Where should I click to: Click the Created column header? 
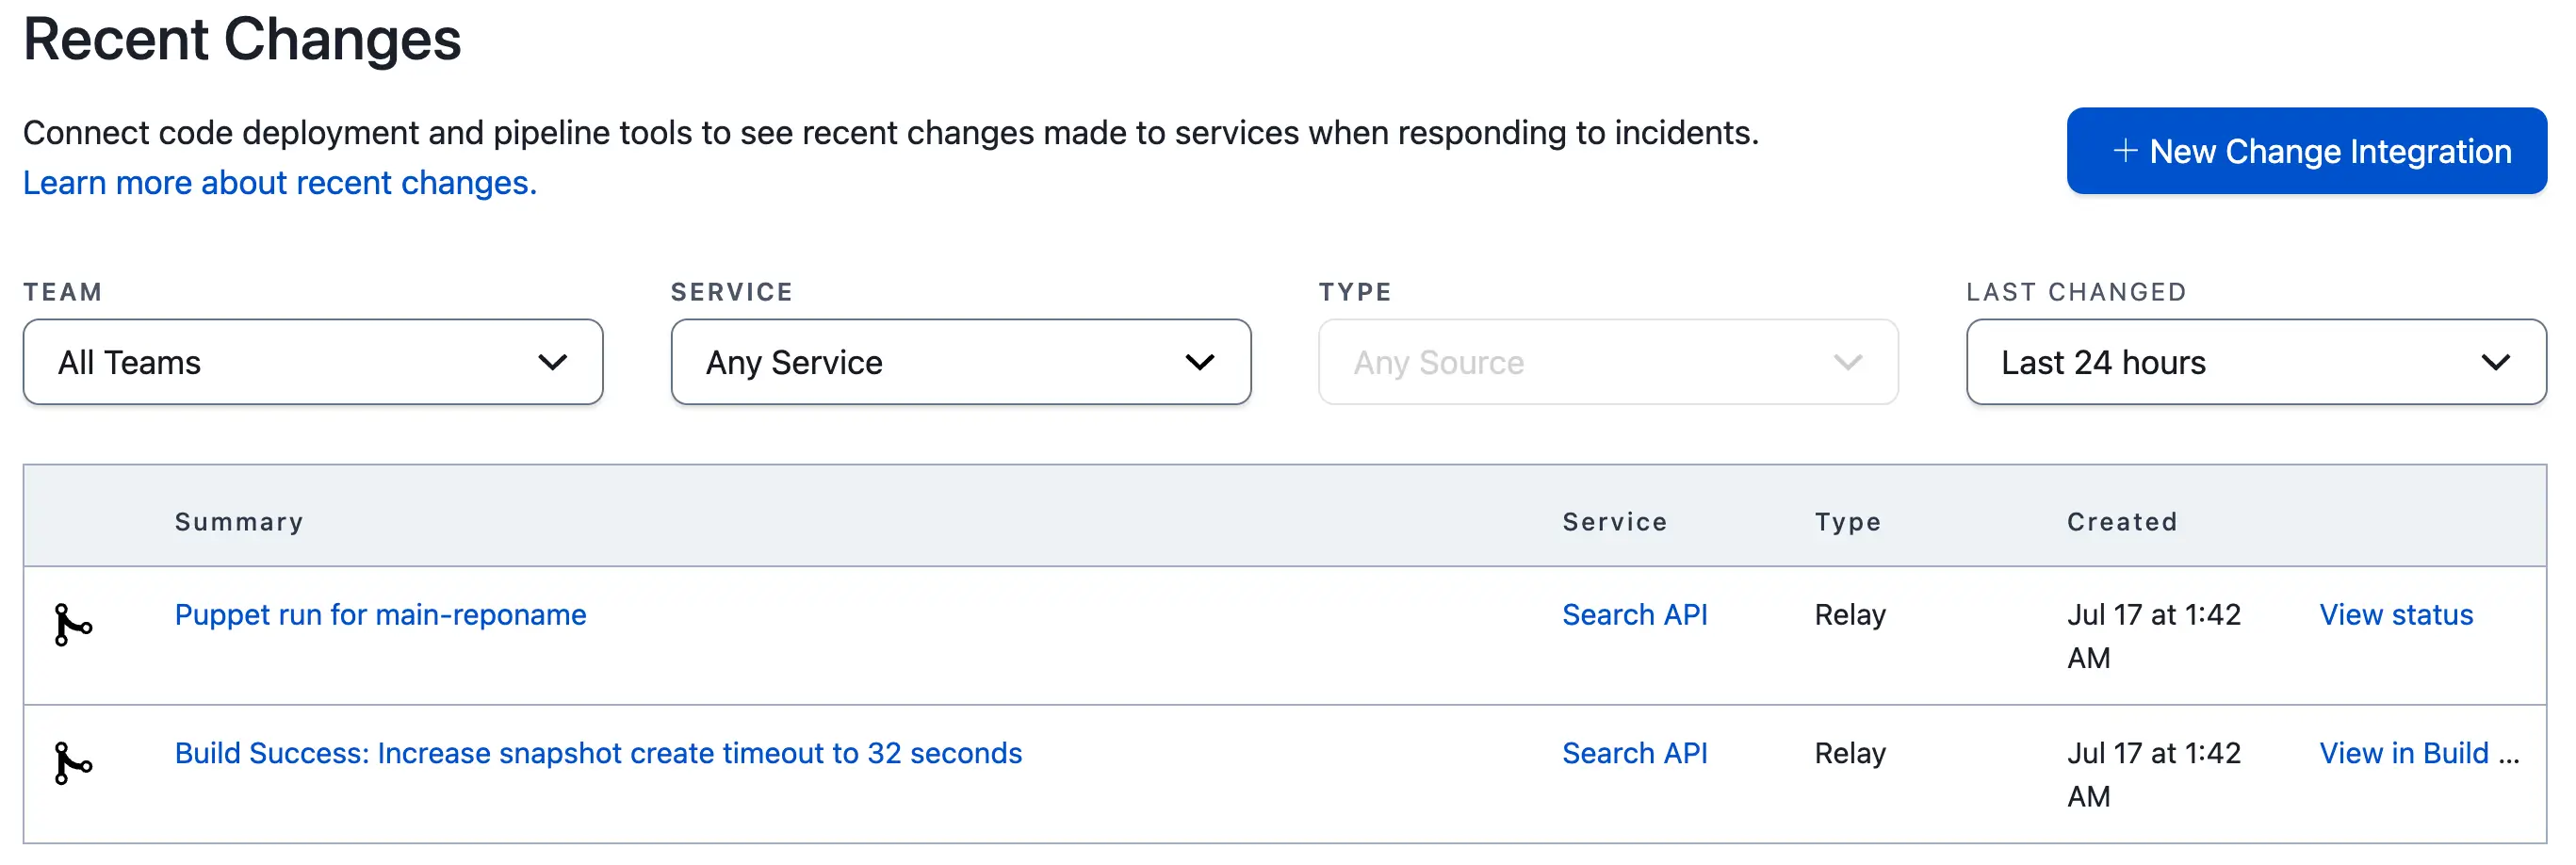(x=2121, y=522)
